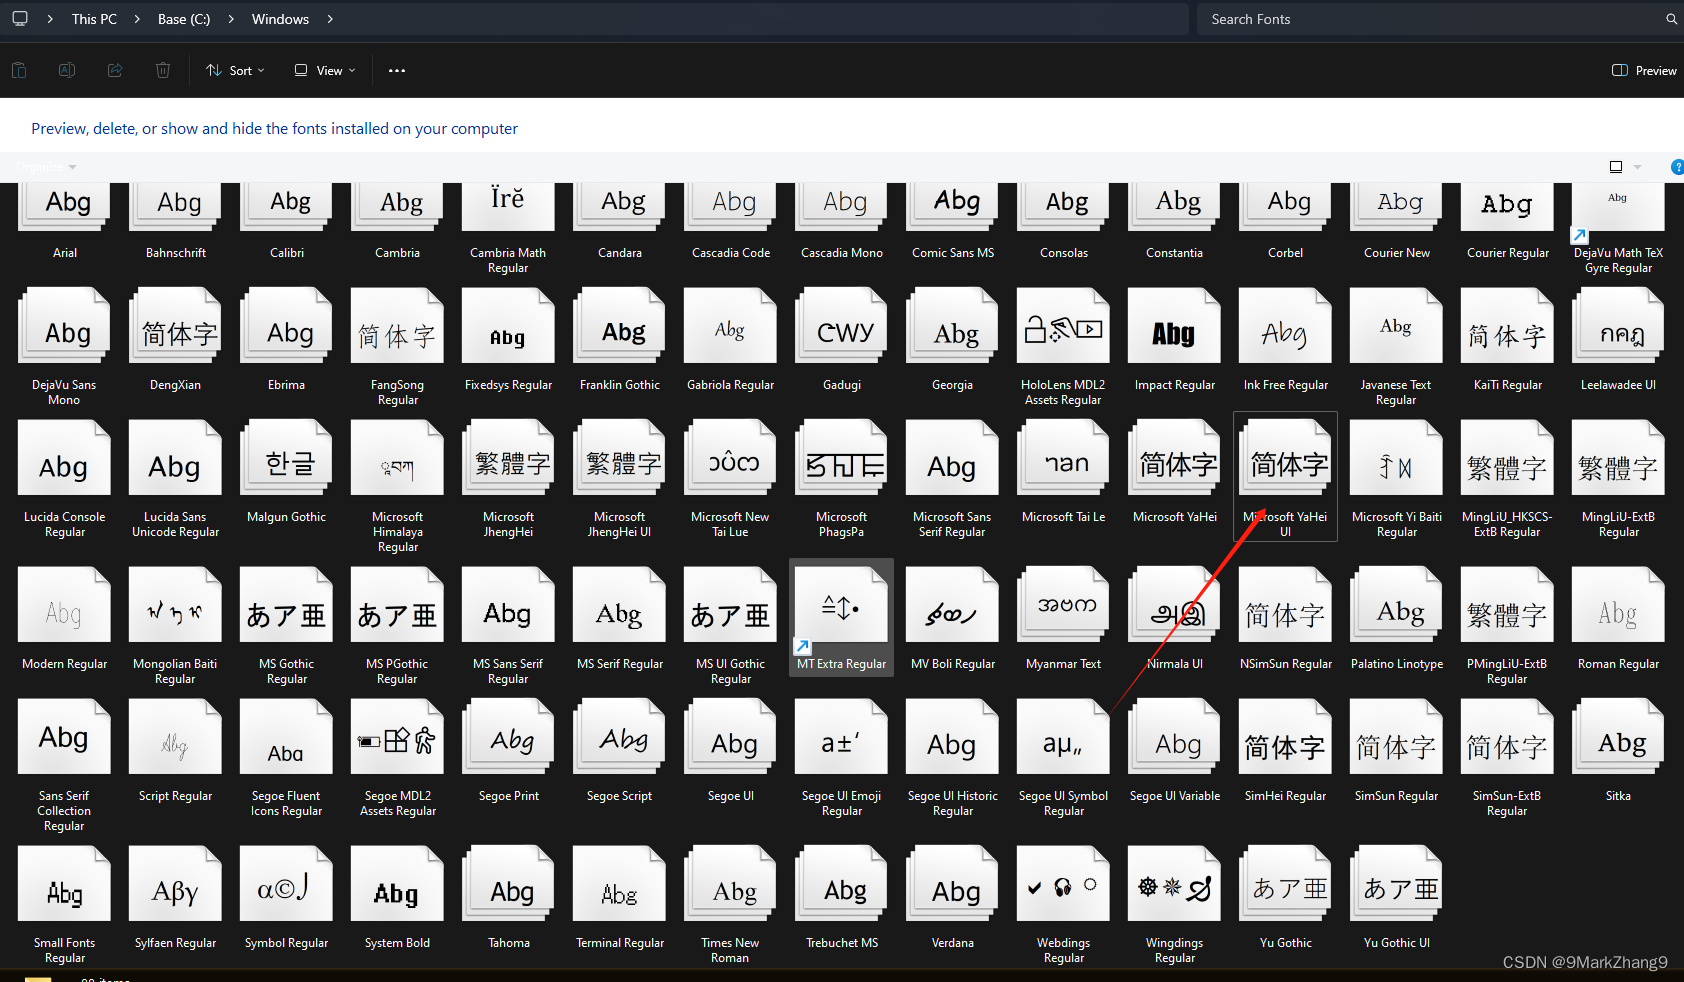This screenshot has height=982, width=1684.
Task: Select the Verdana font icon
Action: click(953, 883)
